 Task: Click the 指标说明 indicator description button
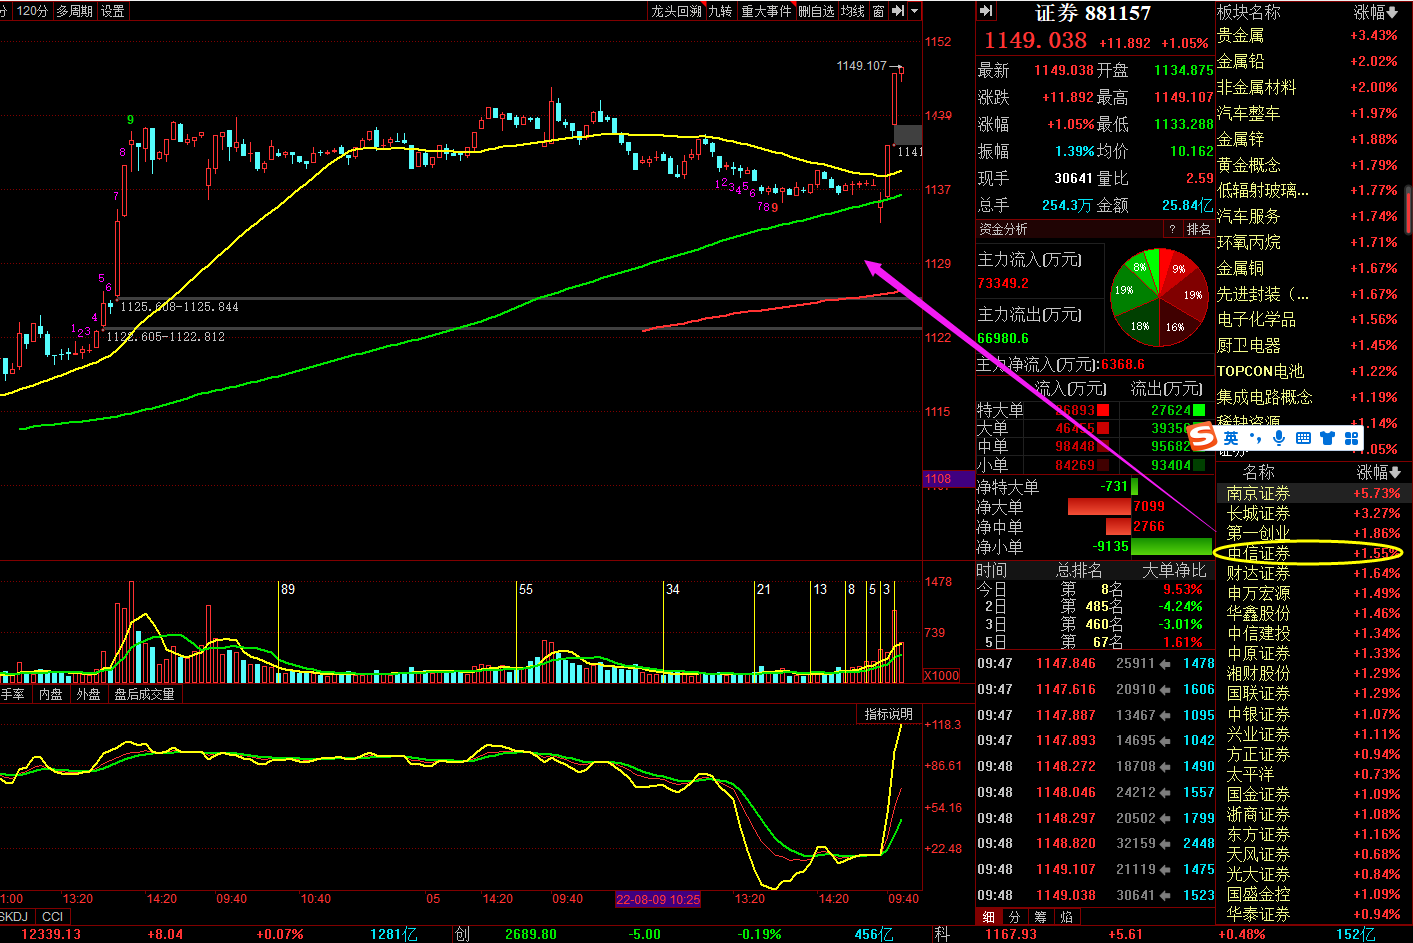(x=888, y=714)
